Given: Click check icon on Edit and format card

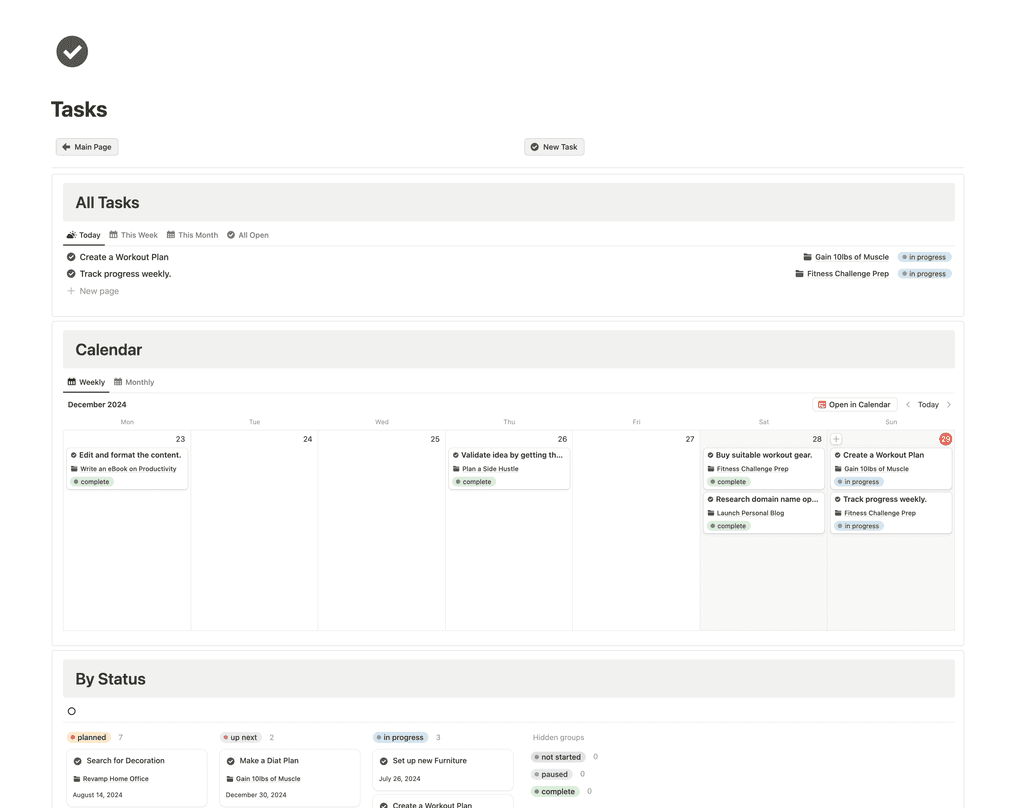Looking at the screenshot, I should pyautogui.click(x=74, y=455).
